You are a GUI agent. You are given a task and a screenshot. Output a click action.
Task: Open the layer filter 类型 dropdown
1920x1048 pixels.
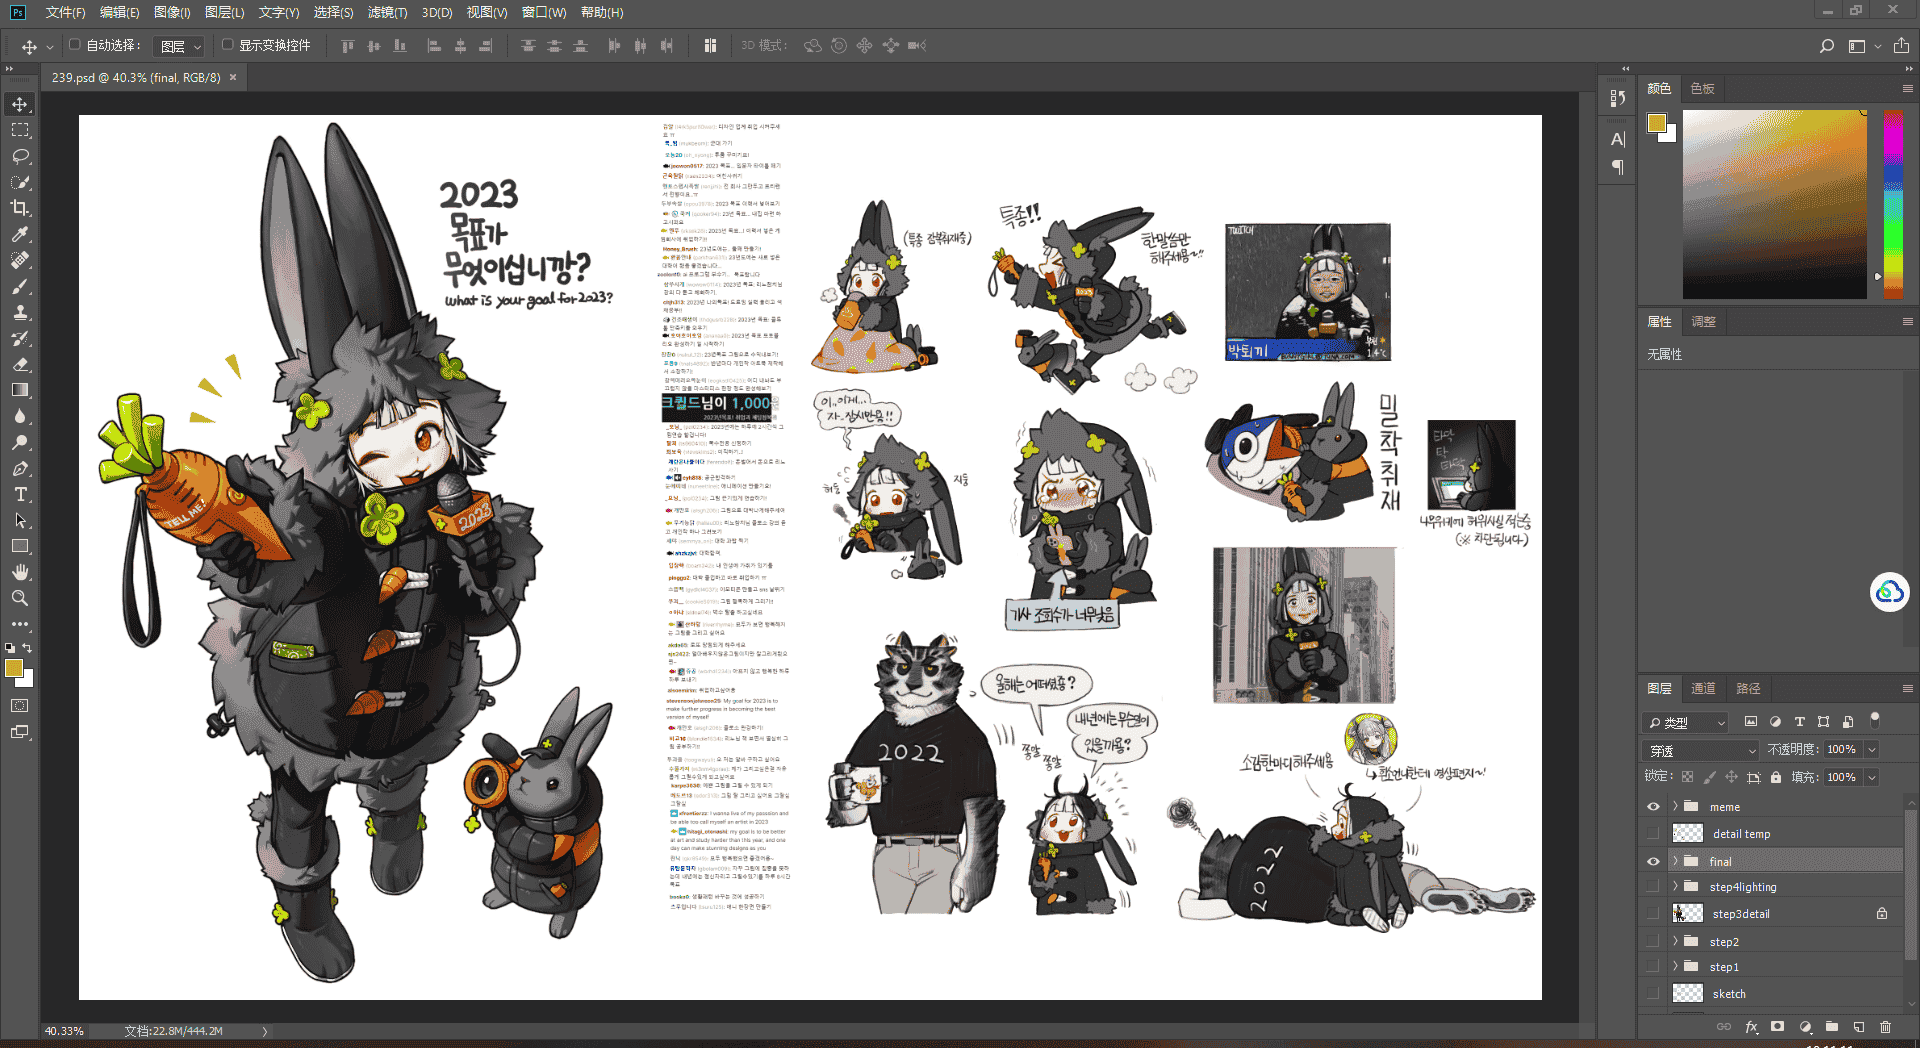pyautogui.click(x=1686, y=722)
